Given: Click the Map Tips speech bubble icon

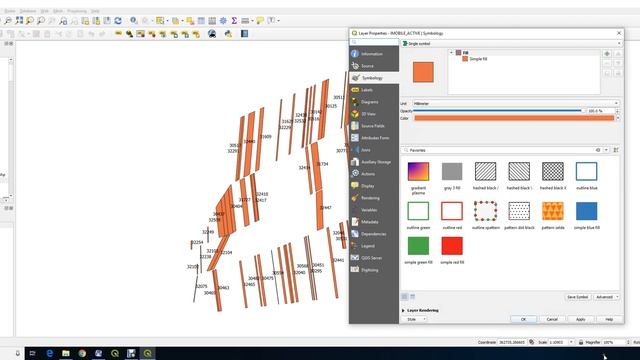Looking at the screenshot, I should click(260, 20).
